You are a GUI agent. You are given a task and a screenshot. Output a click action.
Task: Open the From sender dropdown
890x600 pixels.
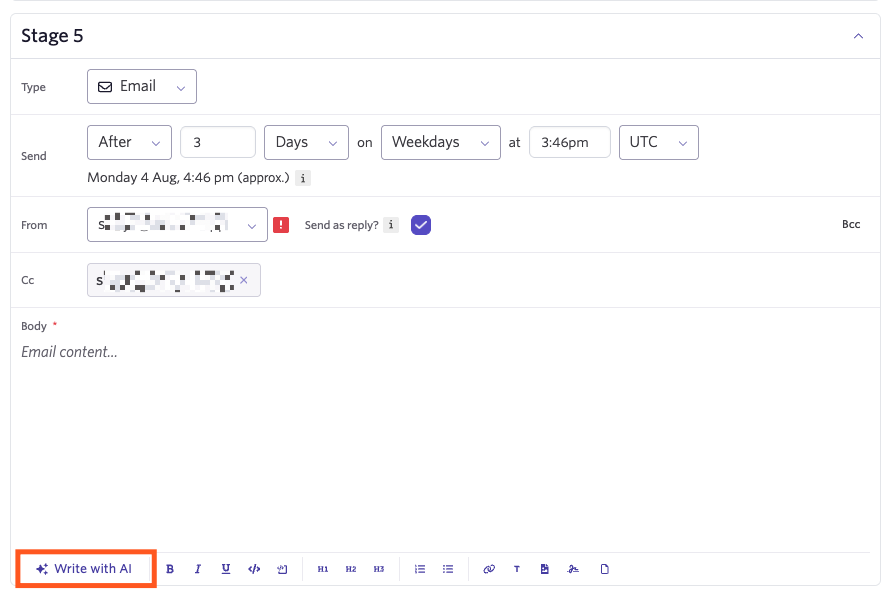point(177,225)
